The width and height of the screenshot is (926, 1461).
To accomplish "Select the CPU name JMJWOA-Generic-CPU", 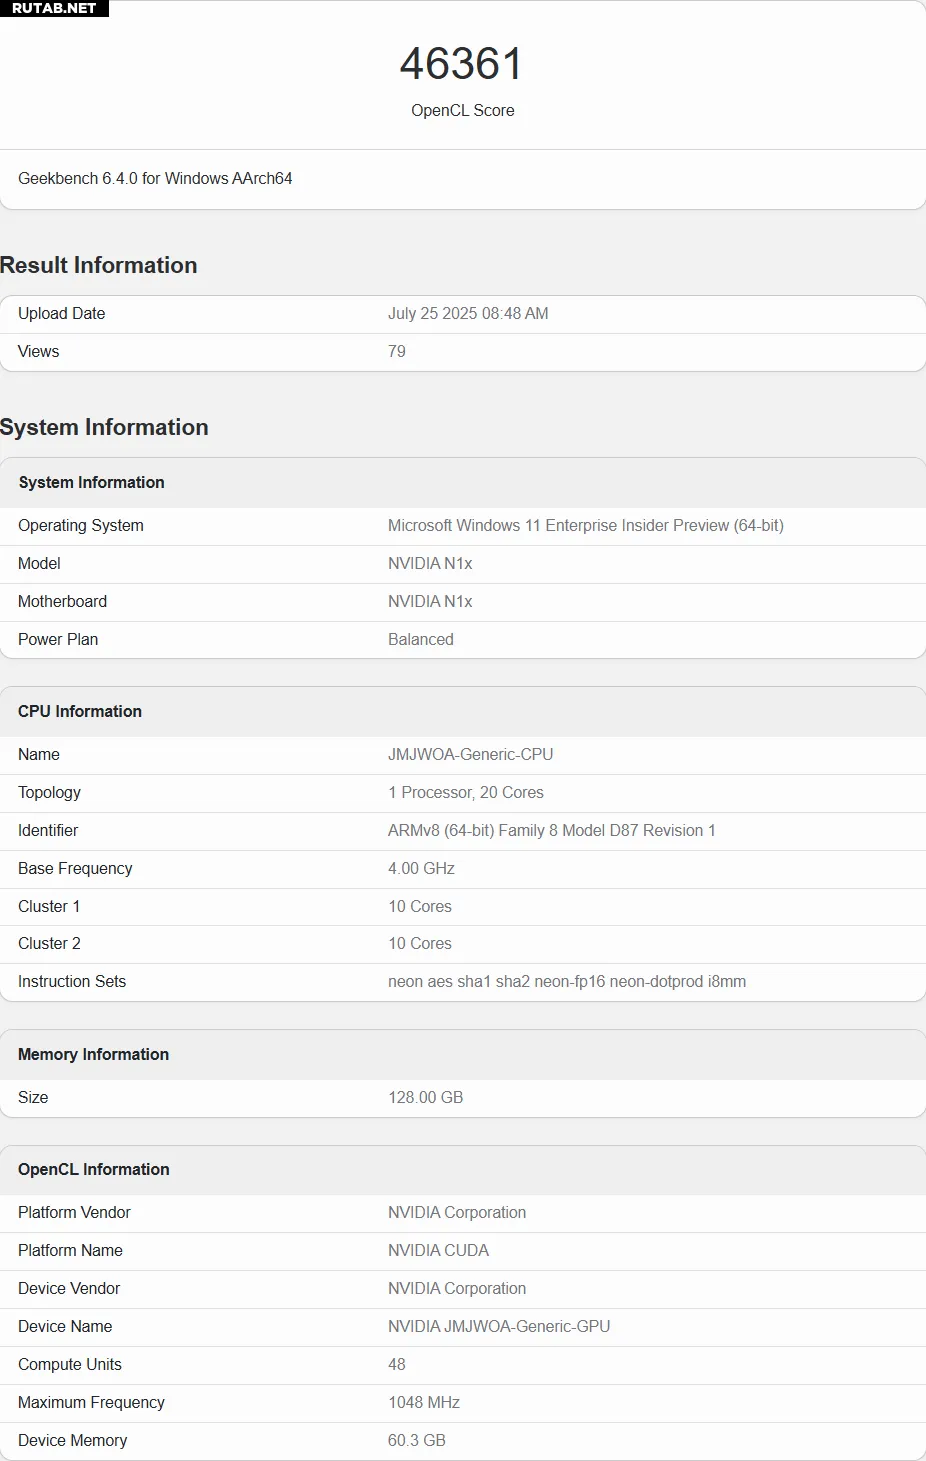I will 471,755.
